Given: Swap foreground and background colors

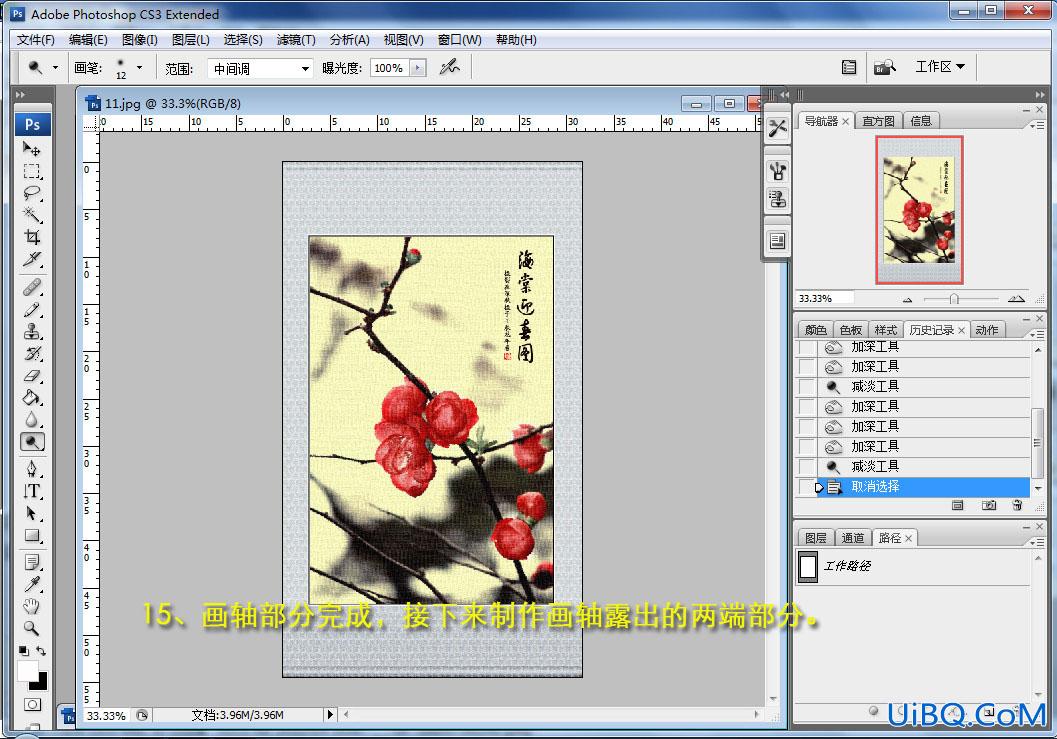Looking at the screenshot, I should click(x=41, y=651).
